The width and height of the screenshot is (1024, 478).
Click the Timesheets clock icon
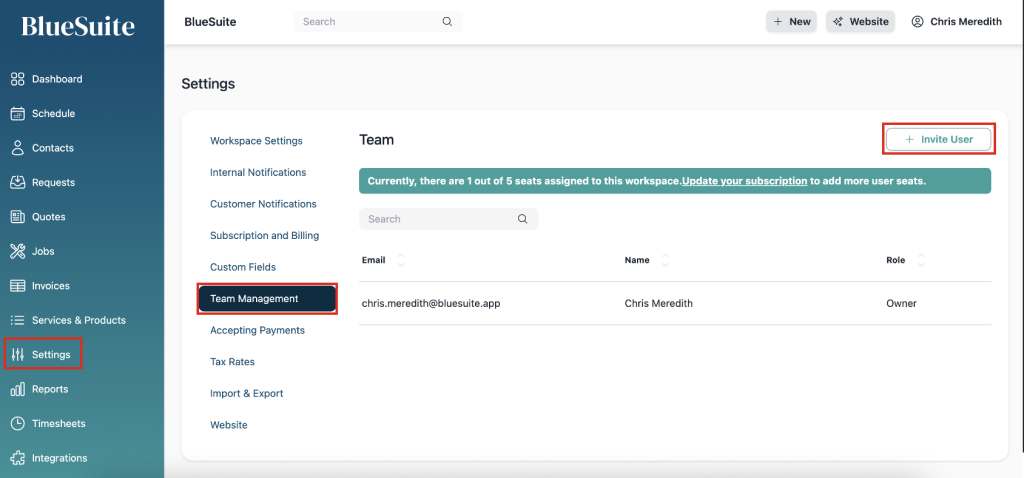point(18,424)
